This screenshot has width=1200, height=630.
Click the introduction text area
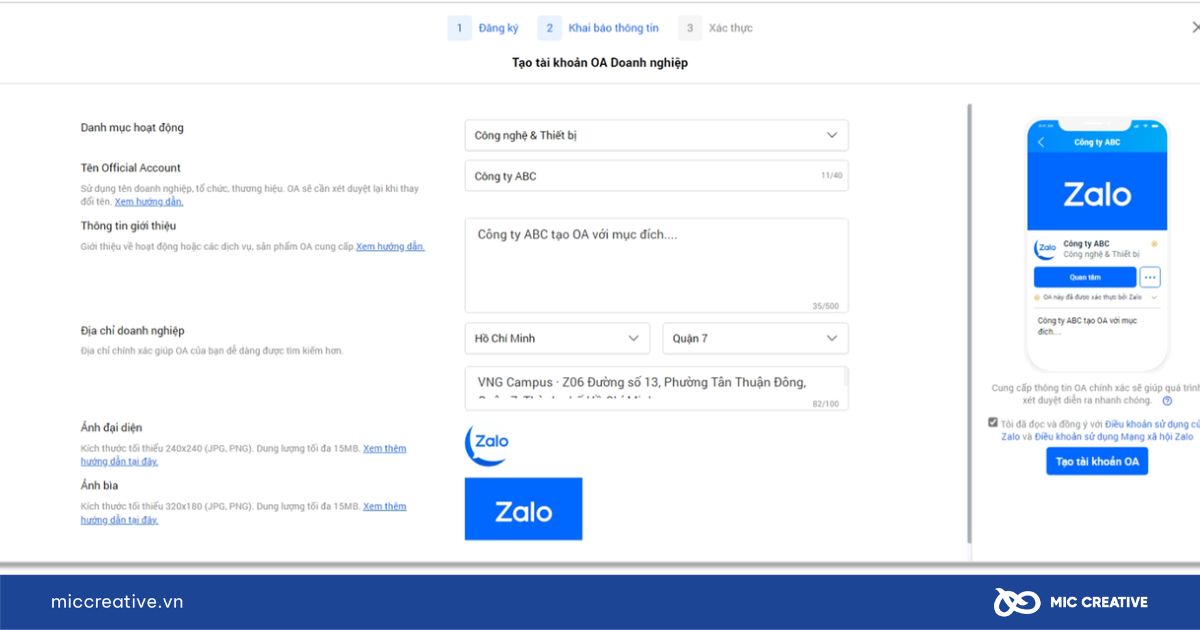click(x=656, y=265)
